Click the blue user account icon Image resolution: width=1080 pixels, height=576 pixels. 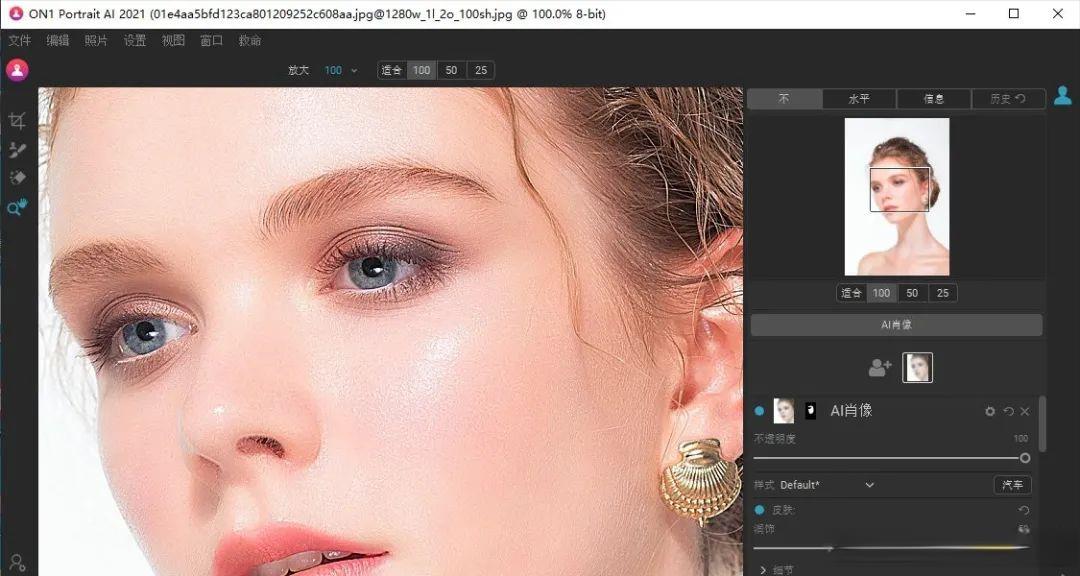click(x=1063, y=95)
